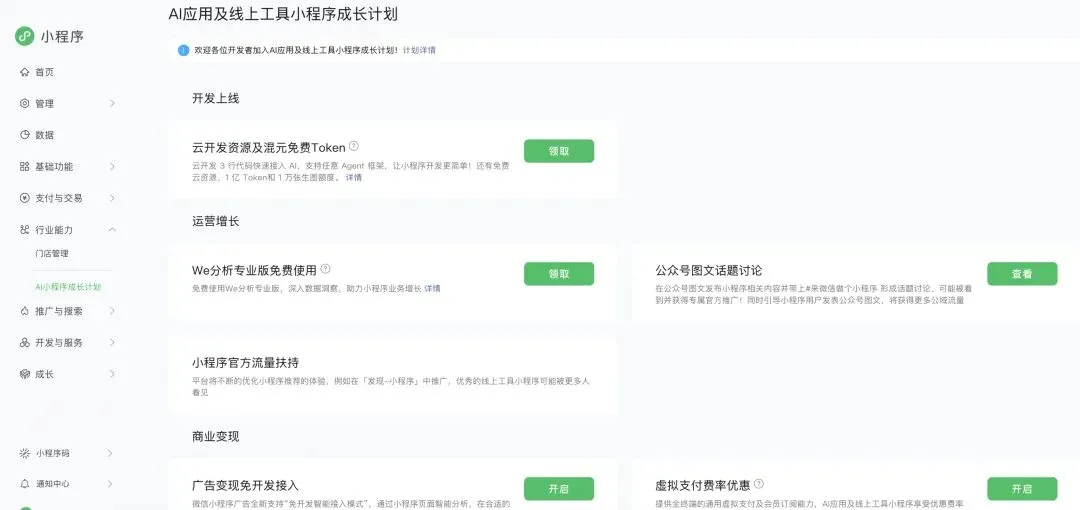Click the help icon next to 虚拟支付费率优惠
The height and width of the screenshot is (510, 1080).
759,484
